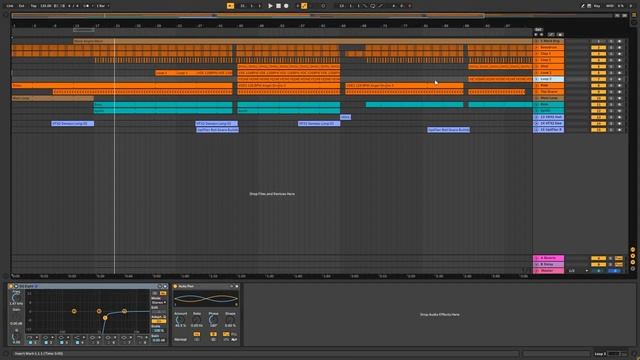The image size is (640, 360).
Task: Deactivate the A Reverb track activator
Action: tap(598, 258)
